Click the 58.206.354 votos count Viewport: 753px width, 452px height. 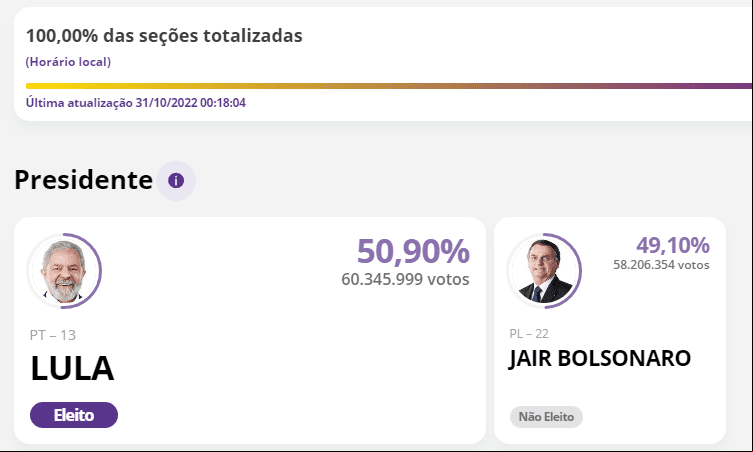click(x=661, y=265)
